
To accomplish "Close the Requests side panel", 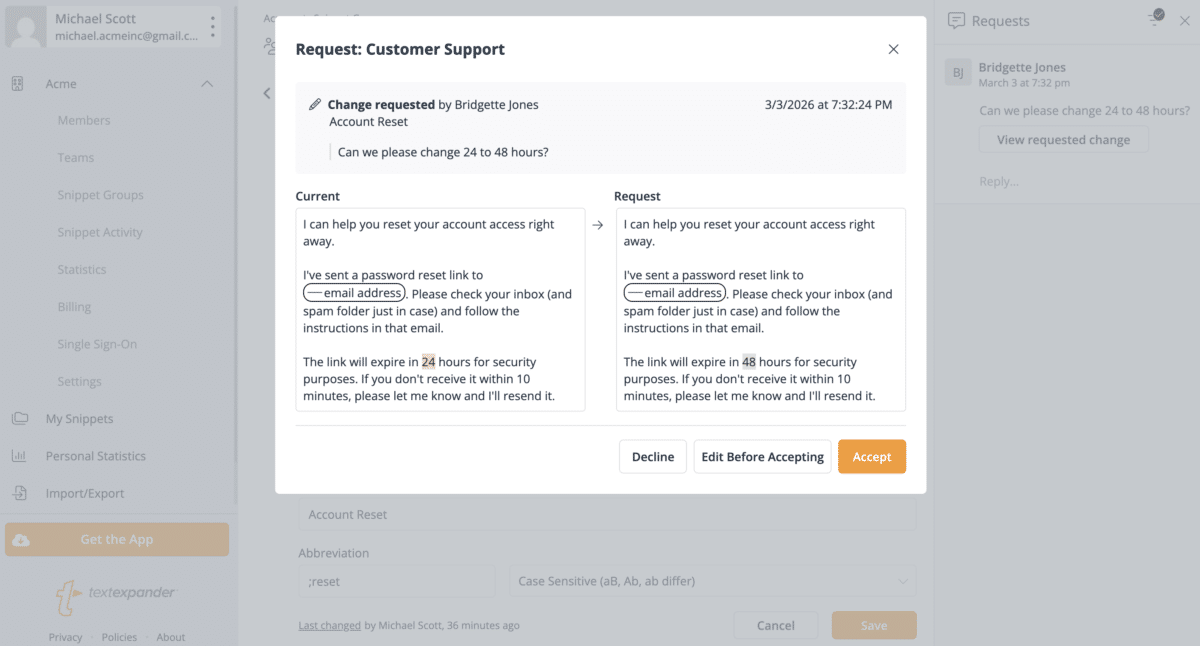I will [x=1185, y=21].
